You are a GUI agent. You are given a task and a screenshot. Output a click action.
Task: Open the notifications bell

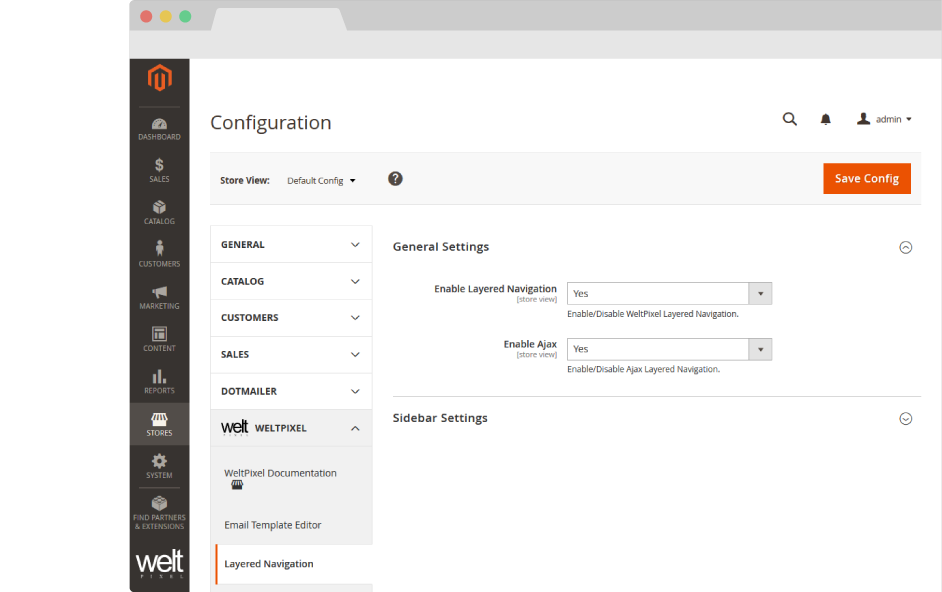tap(825, 119)
